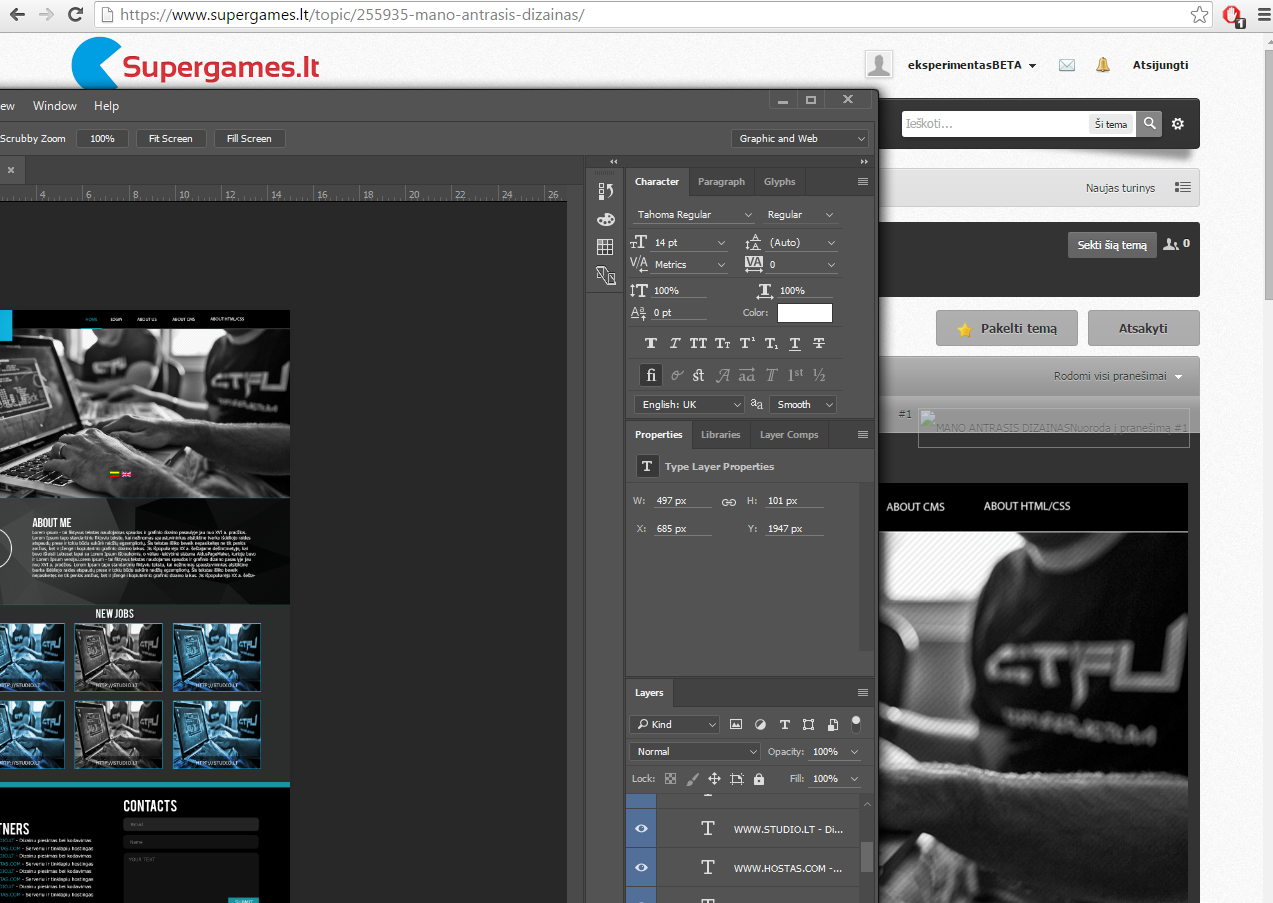
Task: Filter layers by adjustment layers
Action: 760,724
